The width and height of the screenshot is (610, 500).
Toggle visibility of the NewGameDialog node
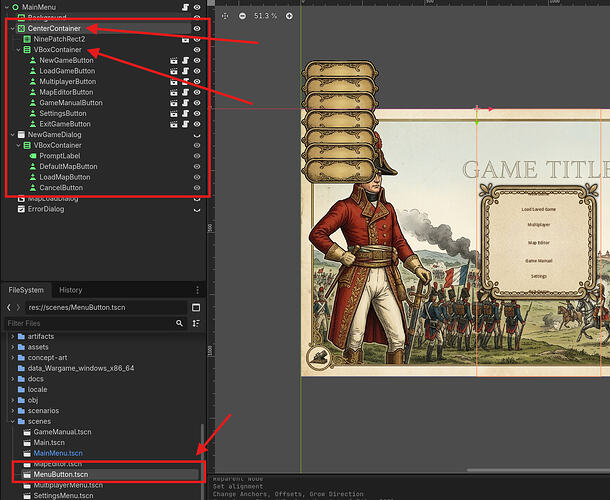click(x=197, y=135)
